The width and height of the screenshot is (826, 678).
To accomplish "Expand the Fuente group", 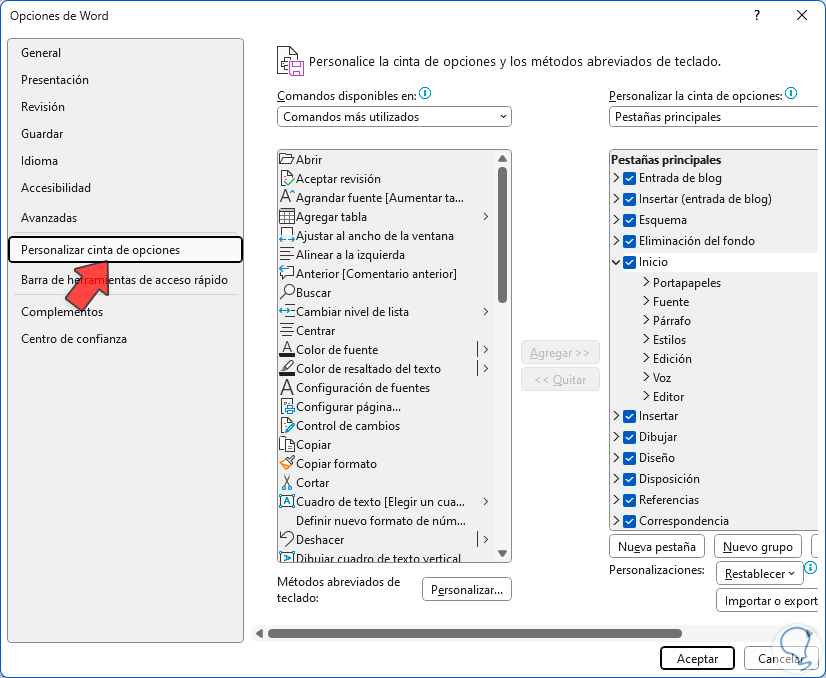I will (646, 301).
